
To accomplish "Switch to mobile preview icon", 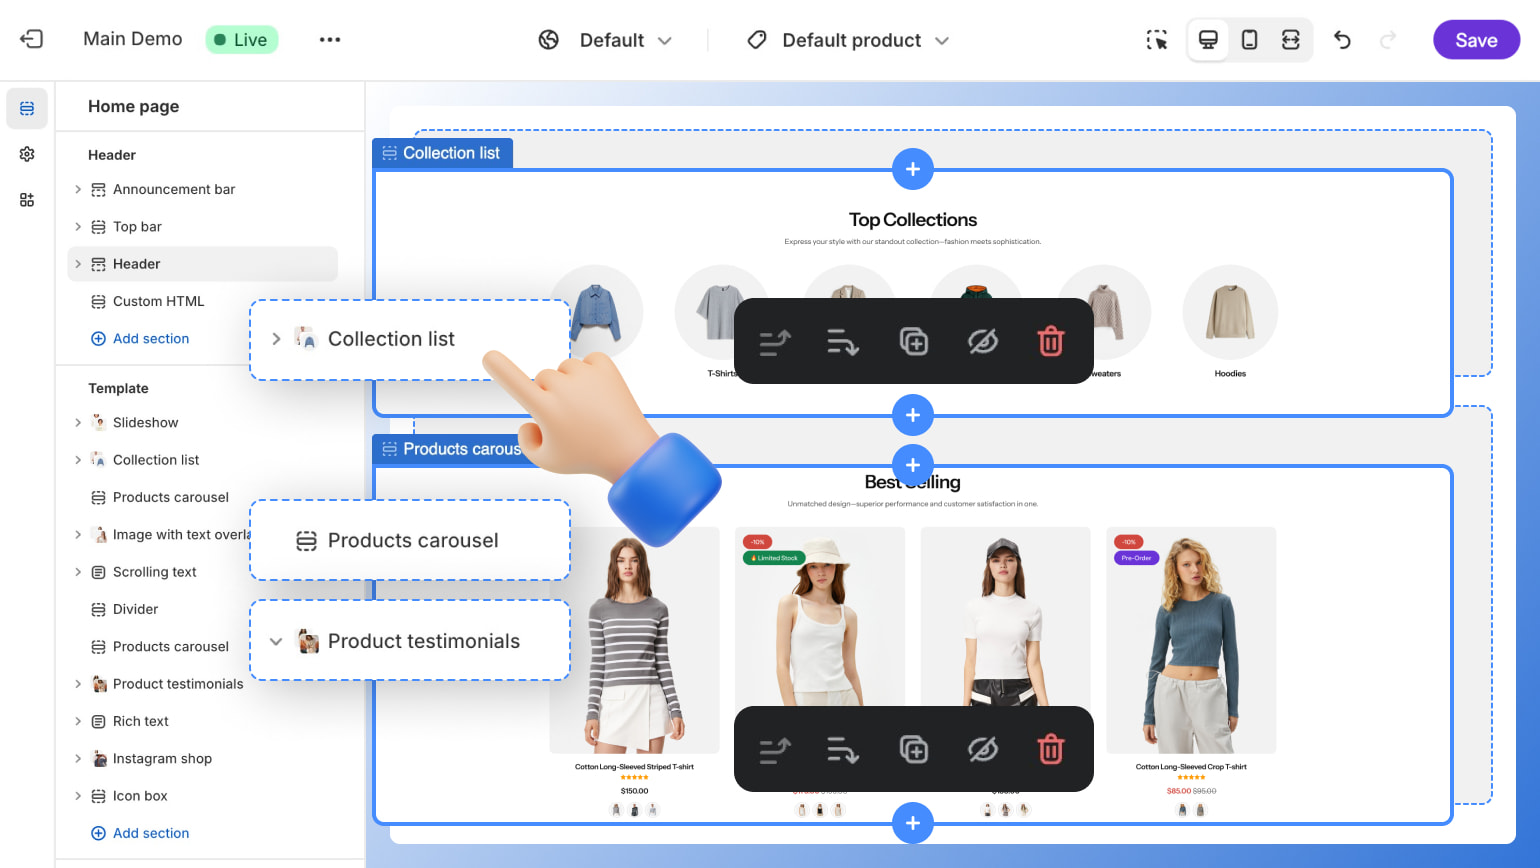I will 1249,40.
